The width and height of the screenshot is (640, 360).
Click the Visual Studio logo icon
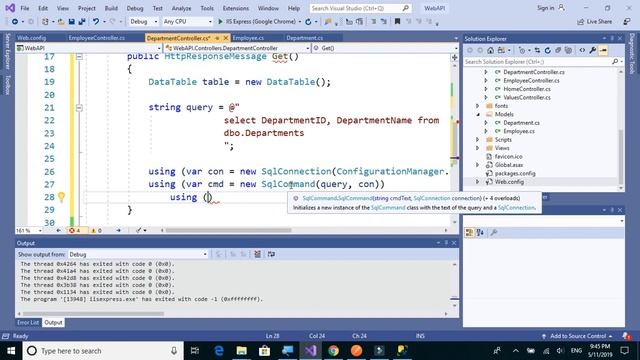tap(10, 8)
